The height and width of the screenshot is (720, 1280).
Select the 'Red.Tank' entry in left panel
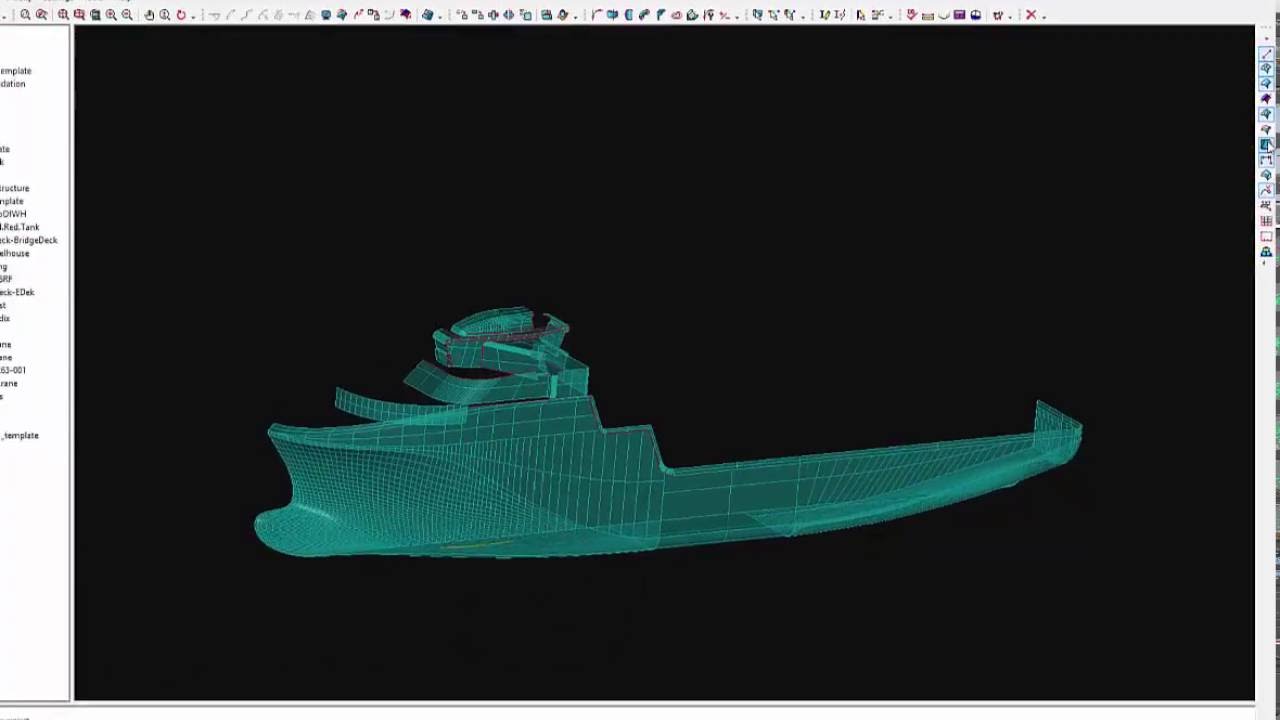click(20, 227)
